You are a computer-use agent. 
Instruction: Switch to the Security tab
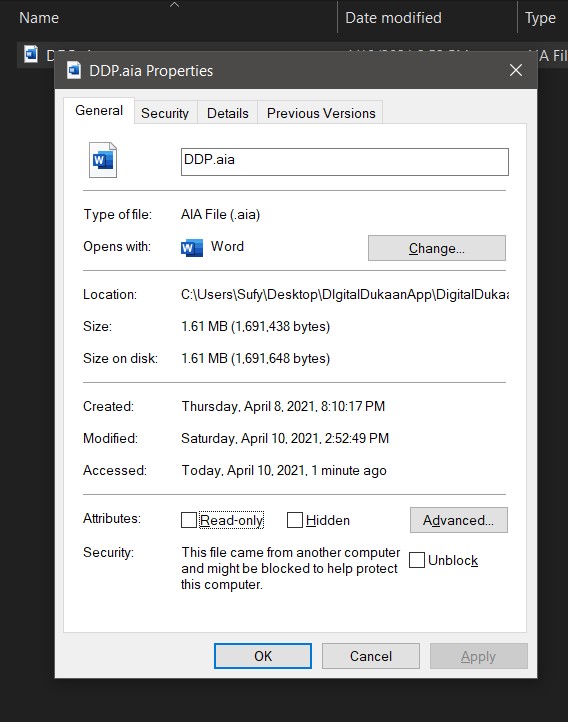tap(165, 113)
